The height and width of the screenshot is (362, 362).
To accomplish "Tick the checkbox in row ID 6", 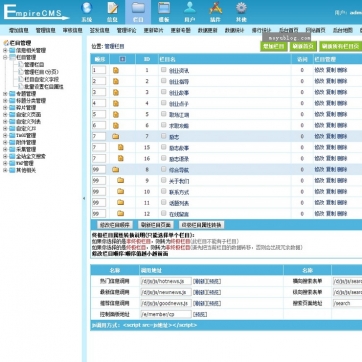I will [164, 125].
